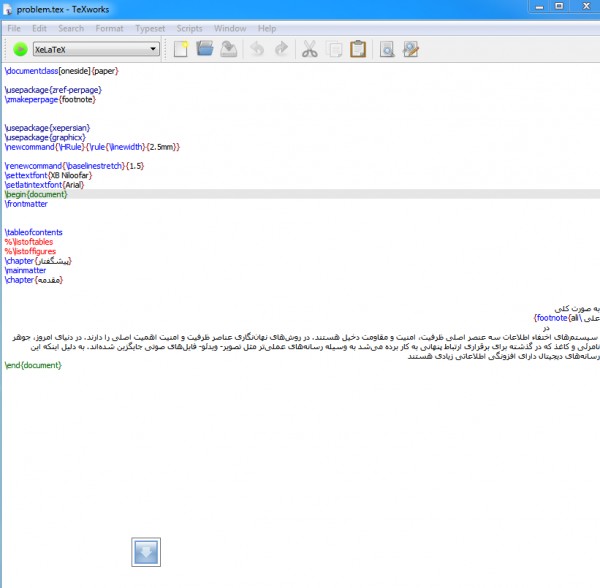Click the Paste clipboard icon
The width and height of the screenshot is (600, 588).
pyautogui.click(x=357, y=49)
